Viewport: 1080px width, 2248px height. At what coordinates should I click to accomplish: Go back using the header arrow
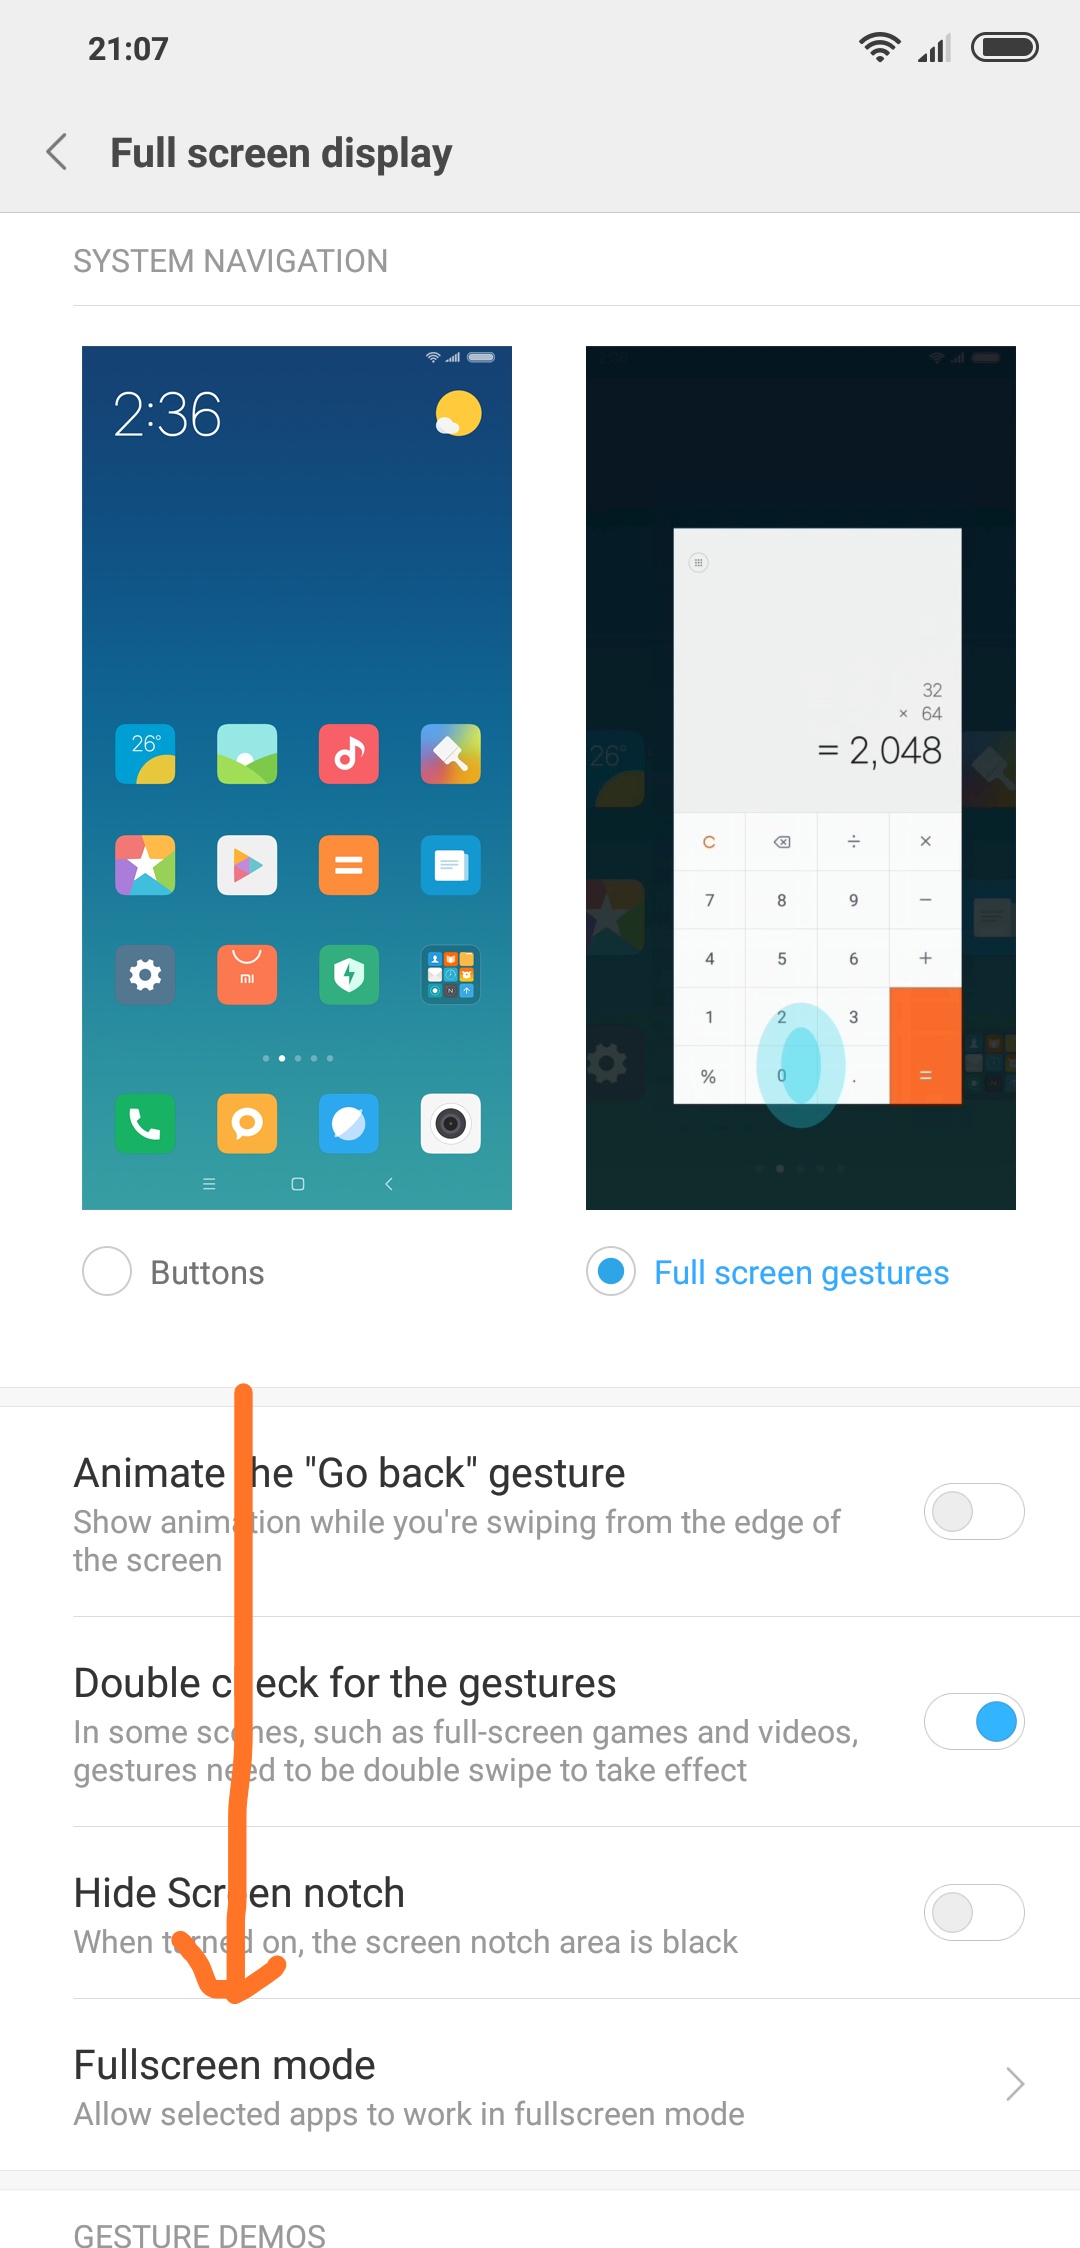(x=57, y=153)
